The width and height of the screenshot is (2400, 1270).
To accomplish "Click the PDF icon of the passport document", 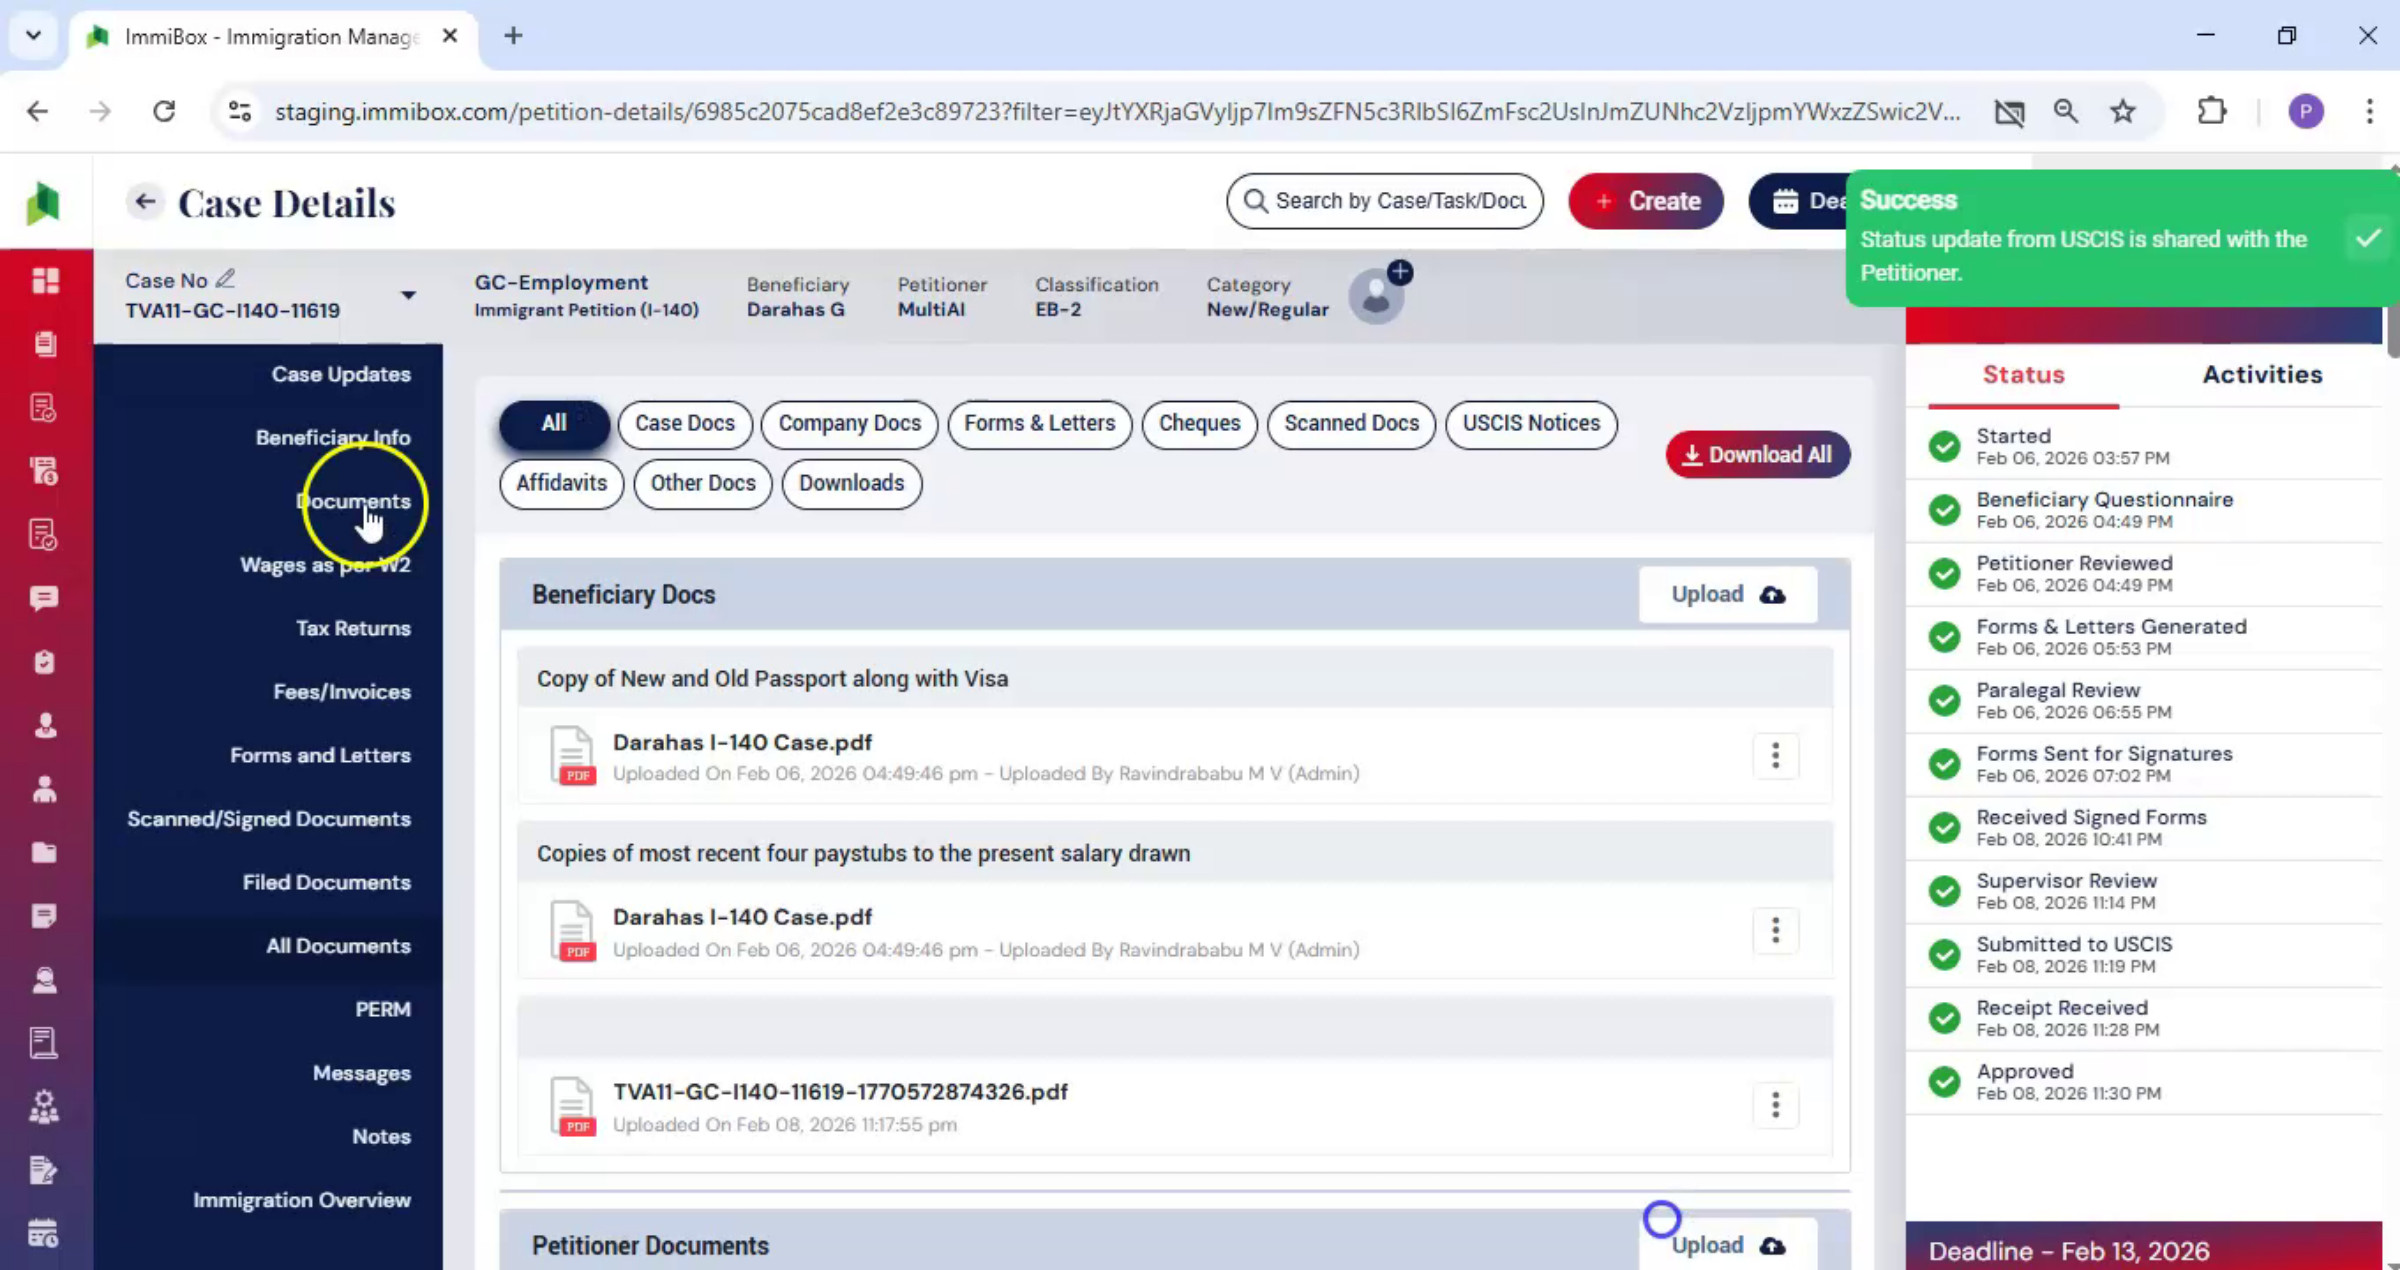I will pyautogui.click(x=573, y=756).
